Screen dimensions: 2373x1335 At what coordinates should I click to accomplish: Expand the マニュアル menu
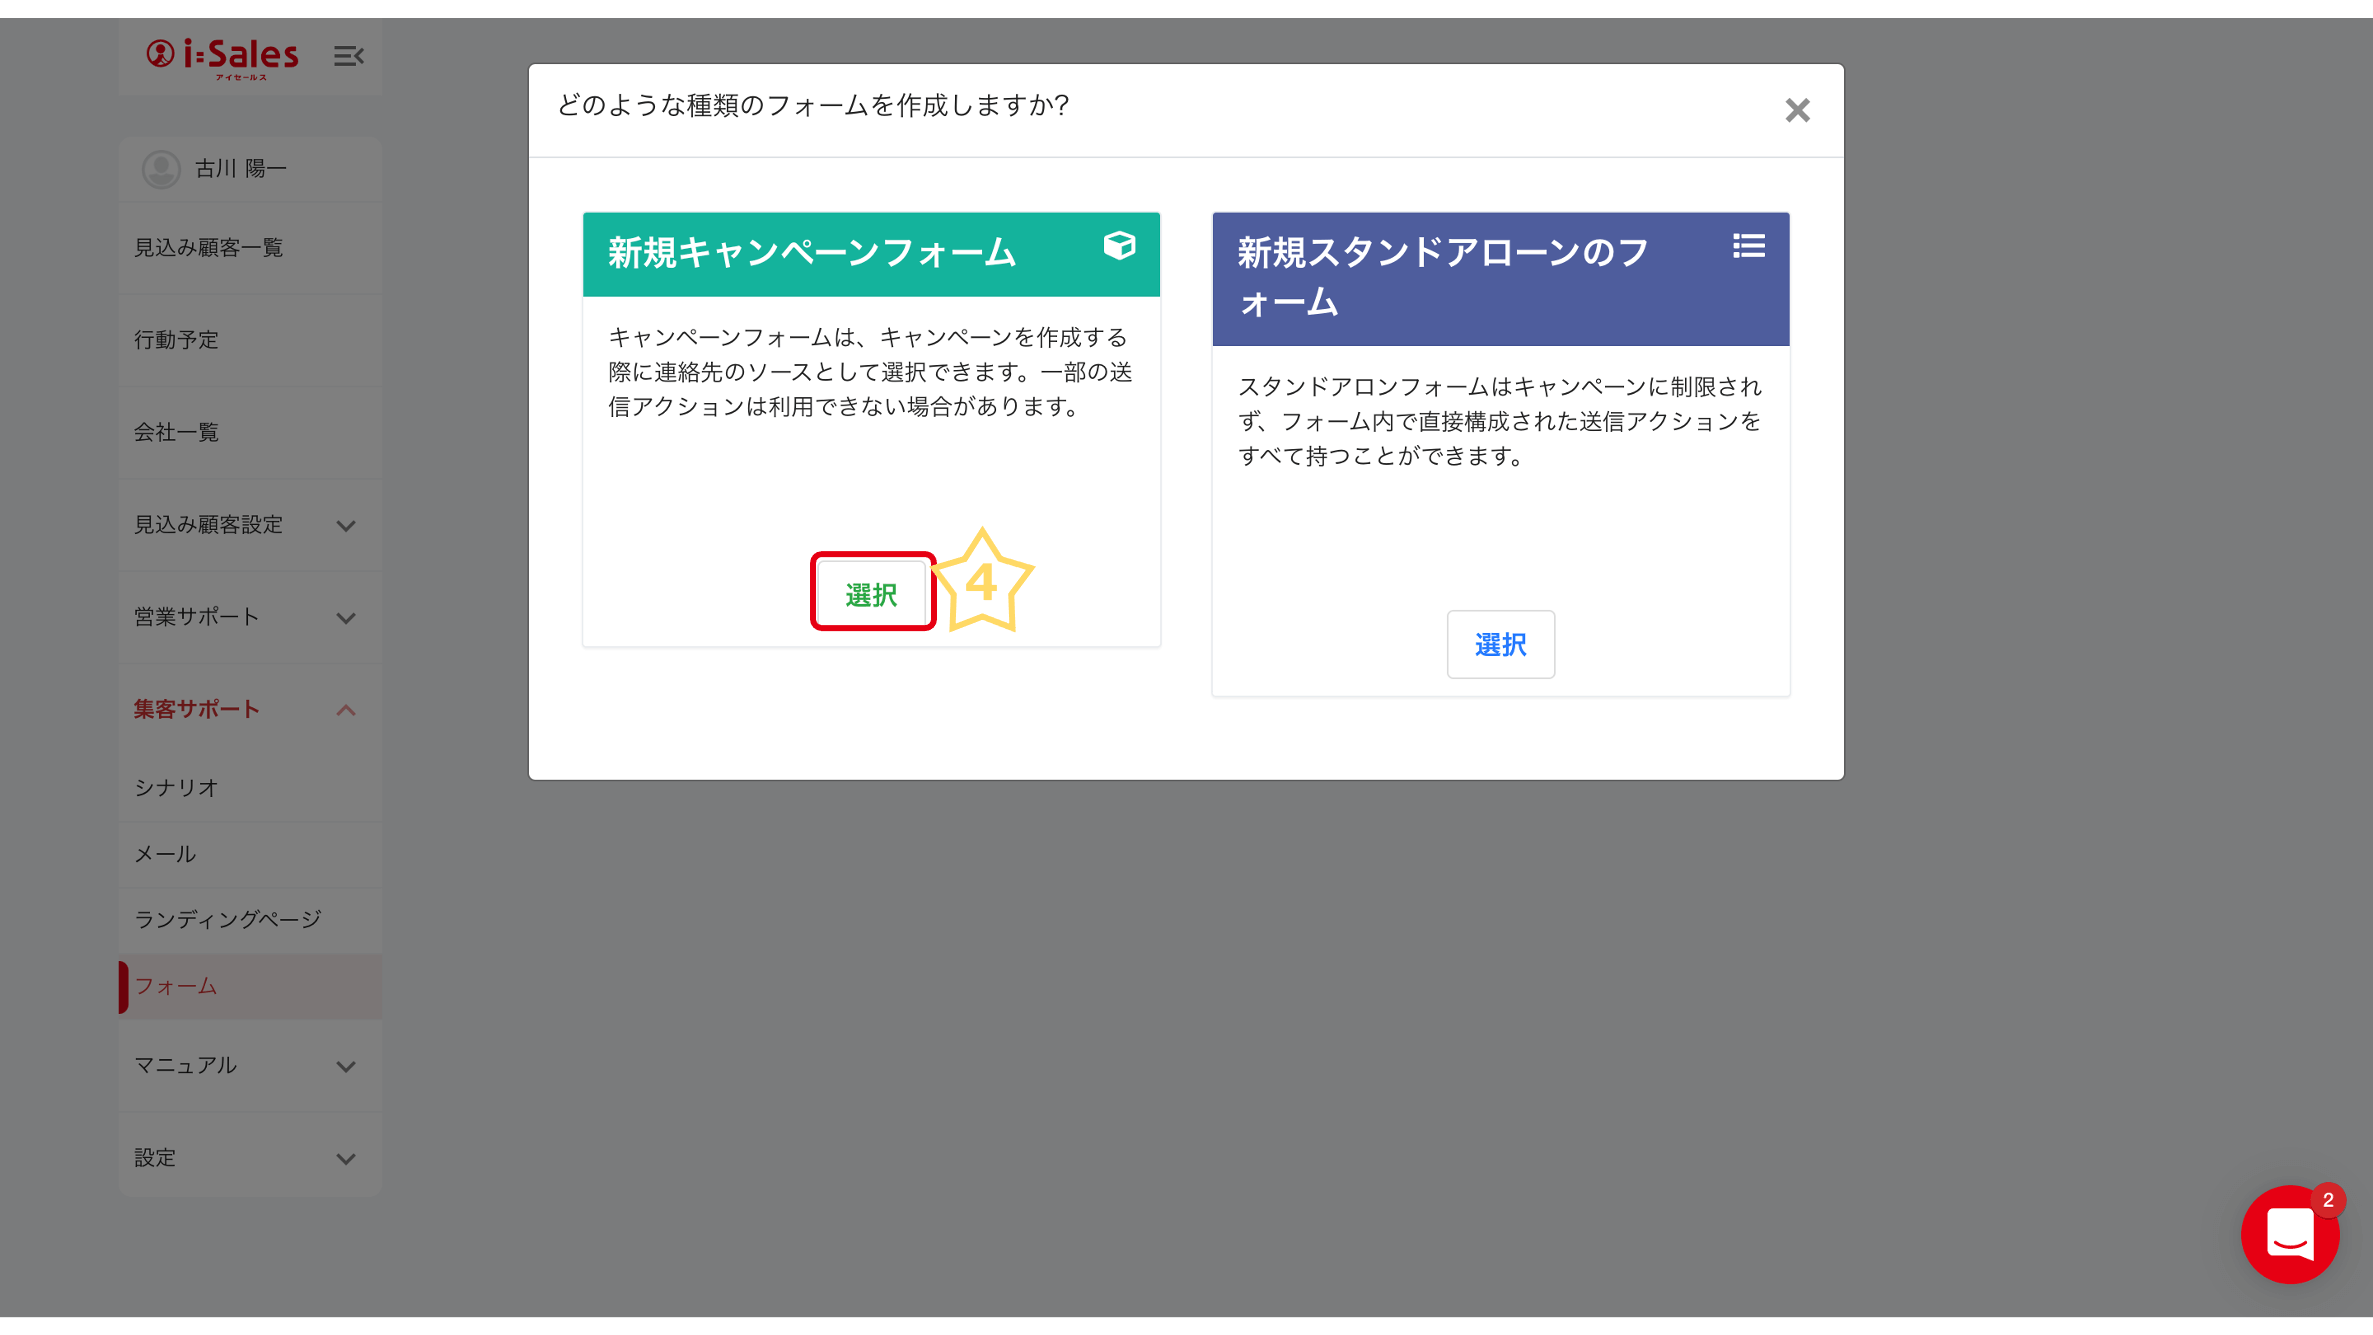pos(346,1067)
